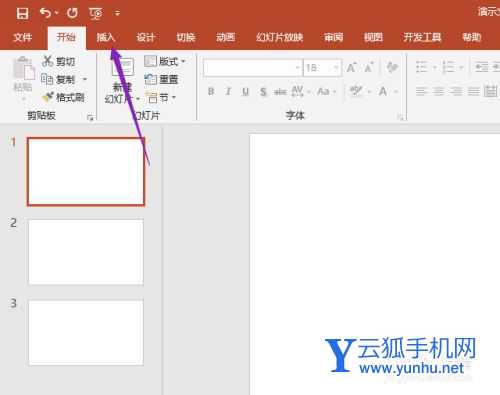Expand font size dropdown arrow
Screen dimensions: 500x395
pos(336,68)
